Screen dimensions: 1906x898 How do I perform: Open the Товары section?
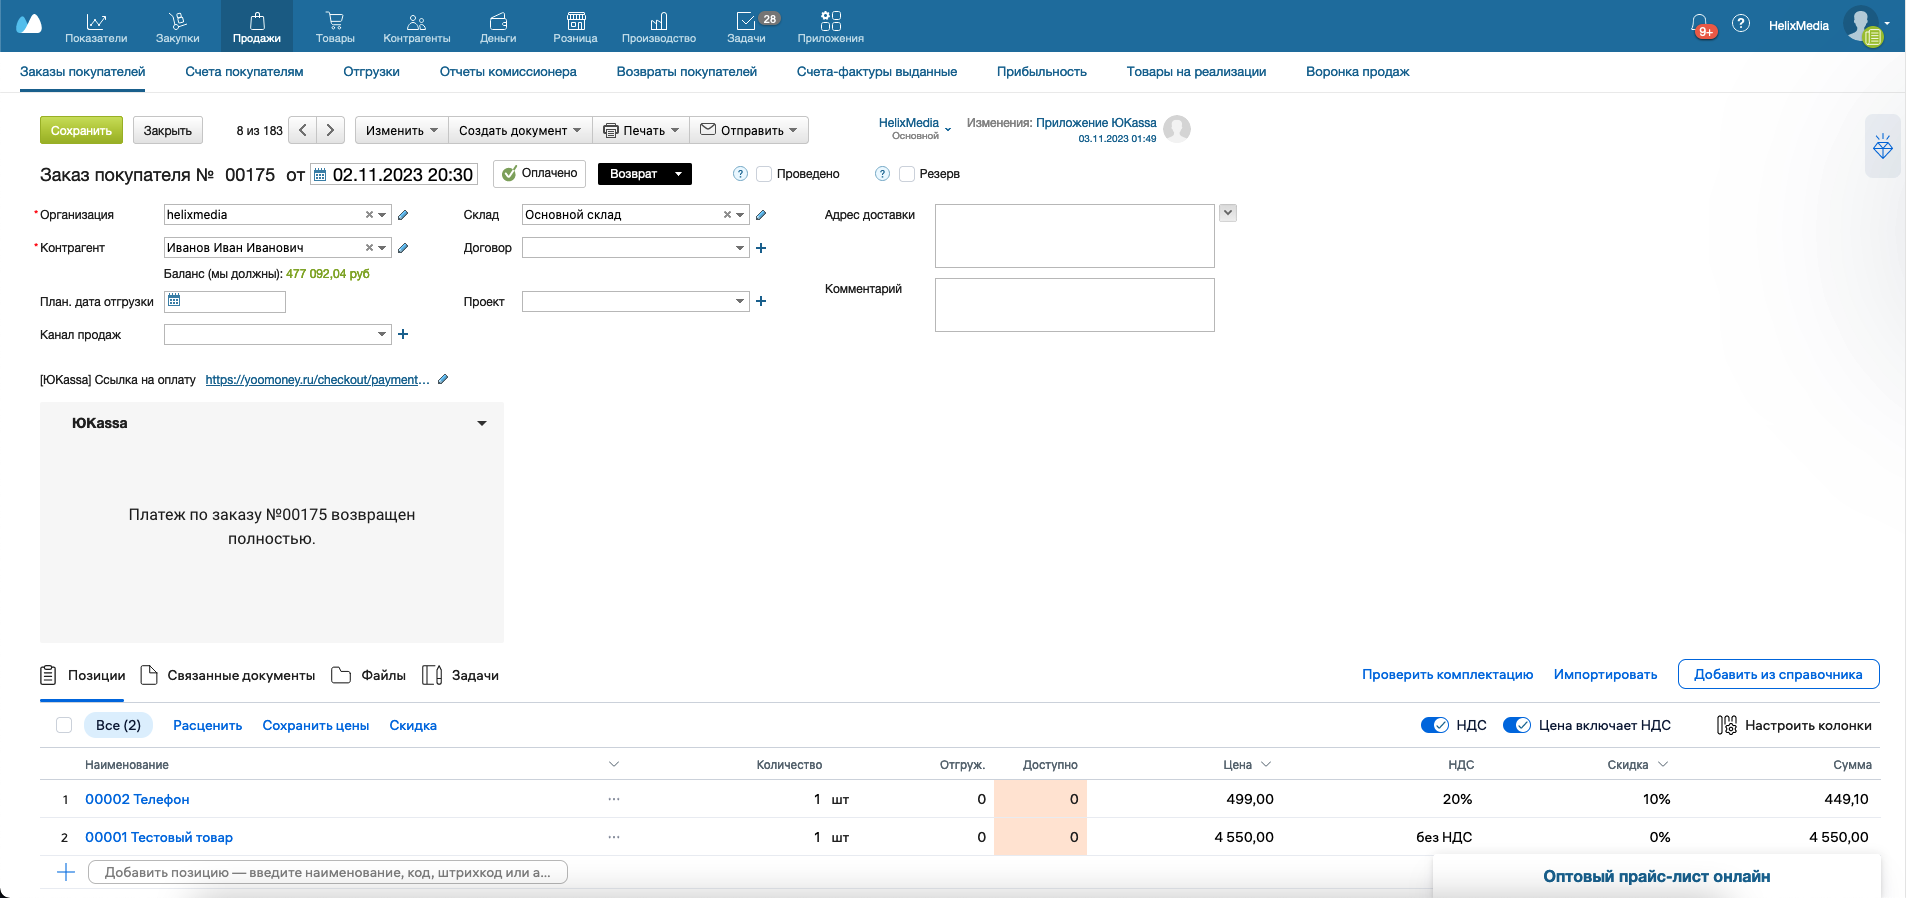tap(335, 27)
